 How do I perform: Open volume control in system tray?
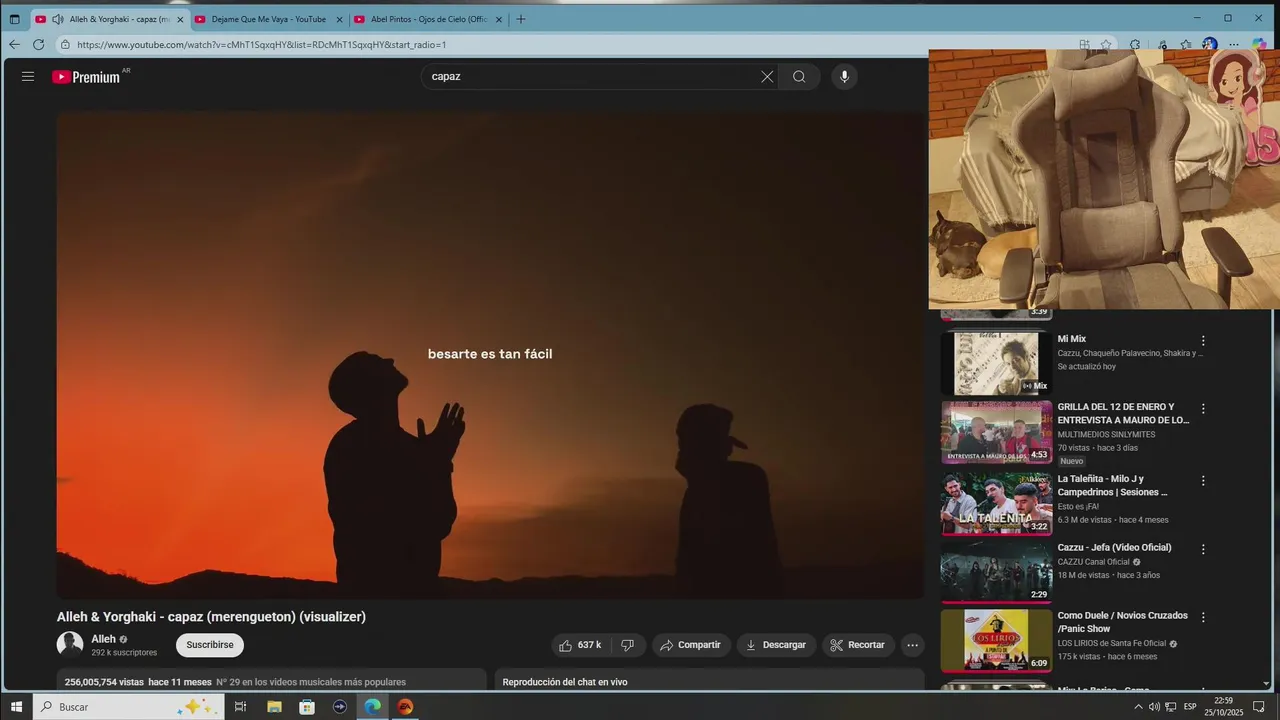pos(1154,707)
